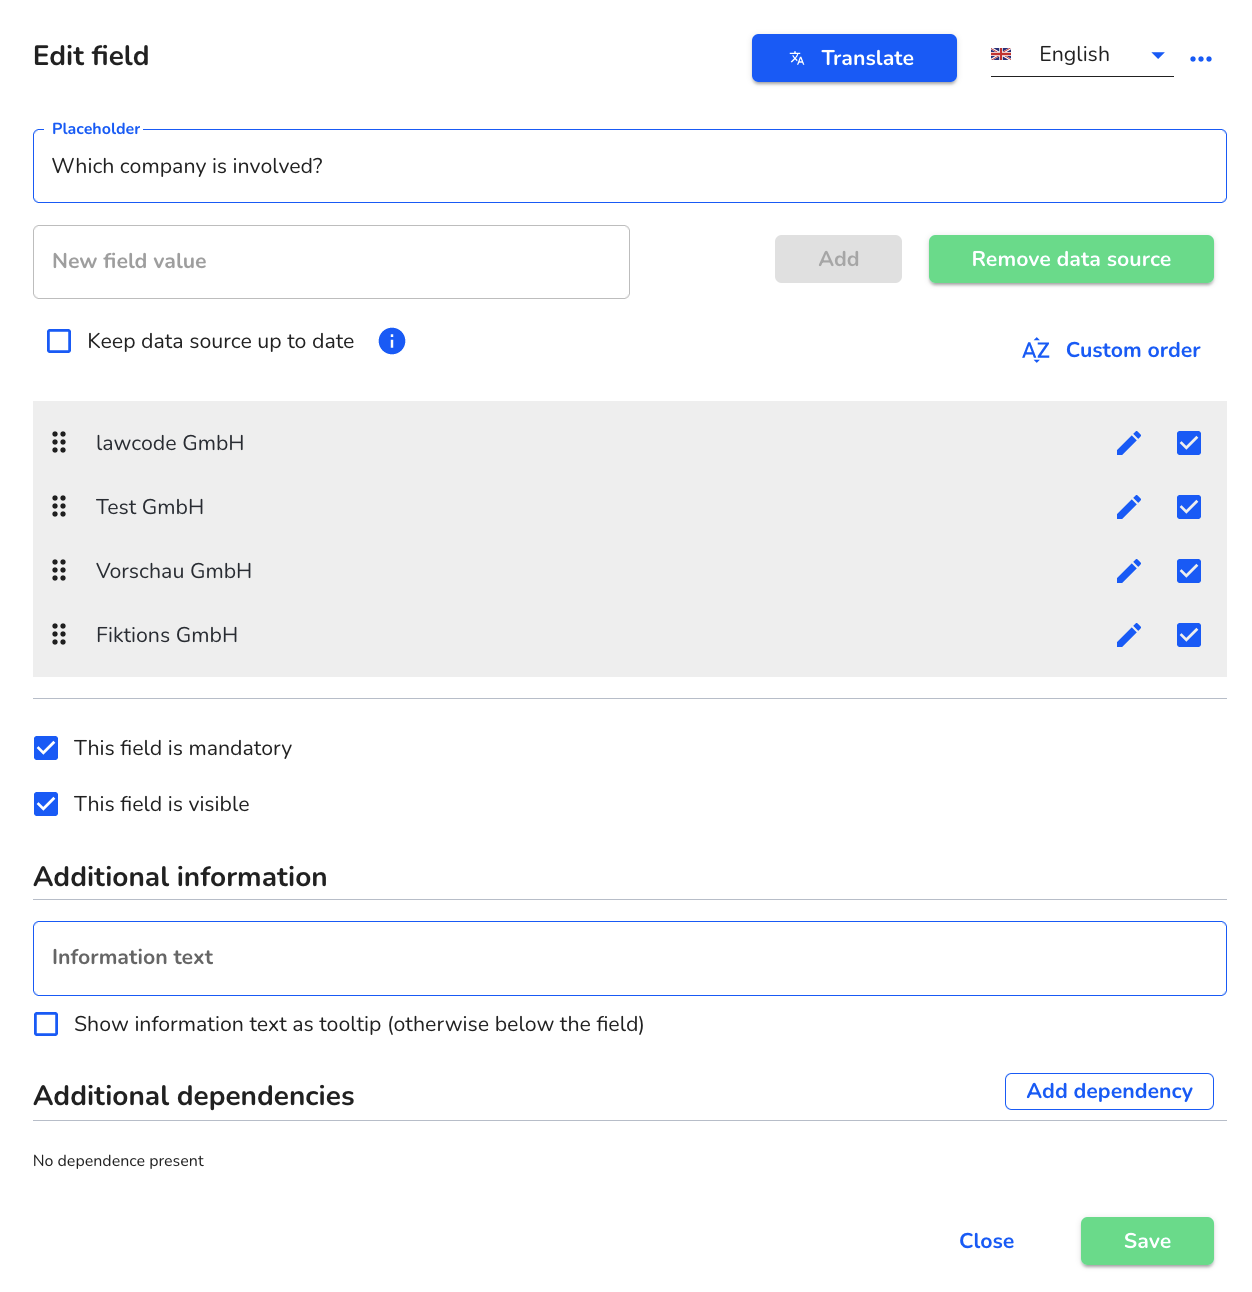
Task: Click the Remove data source button
Action: tap(1071, 259)
